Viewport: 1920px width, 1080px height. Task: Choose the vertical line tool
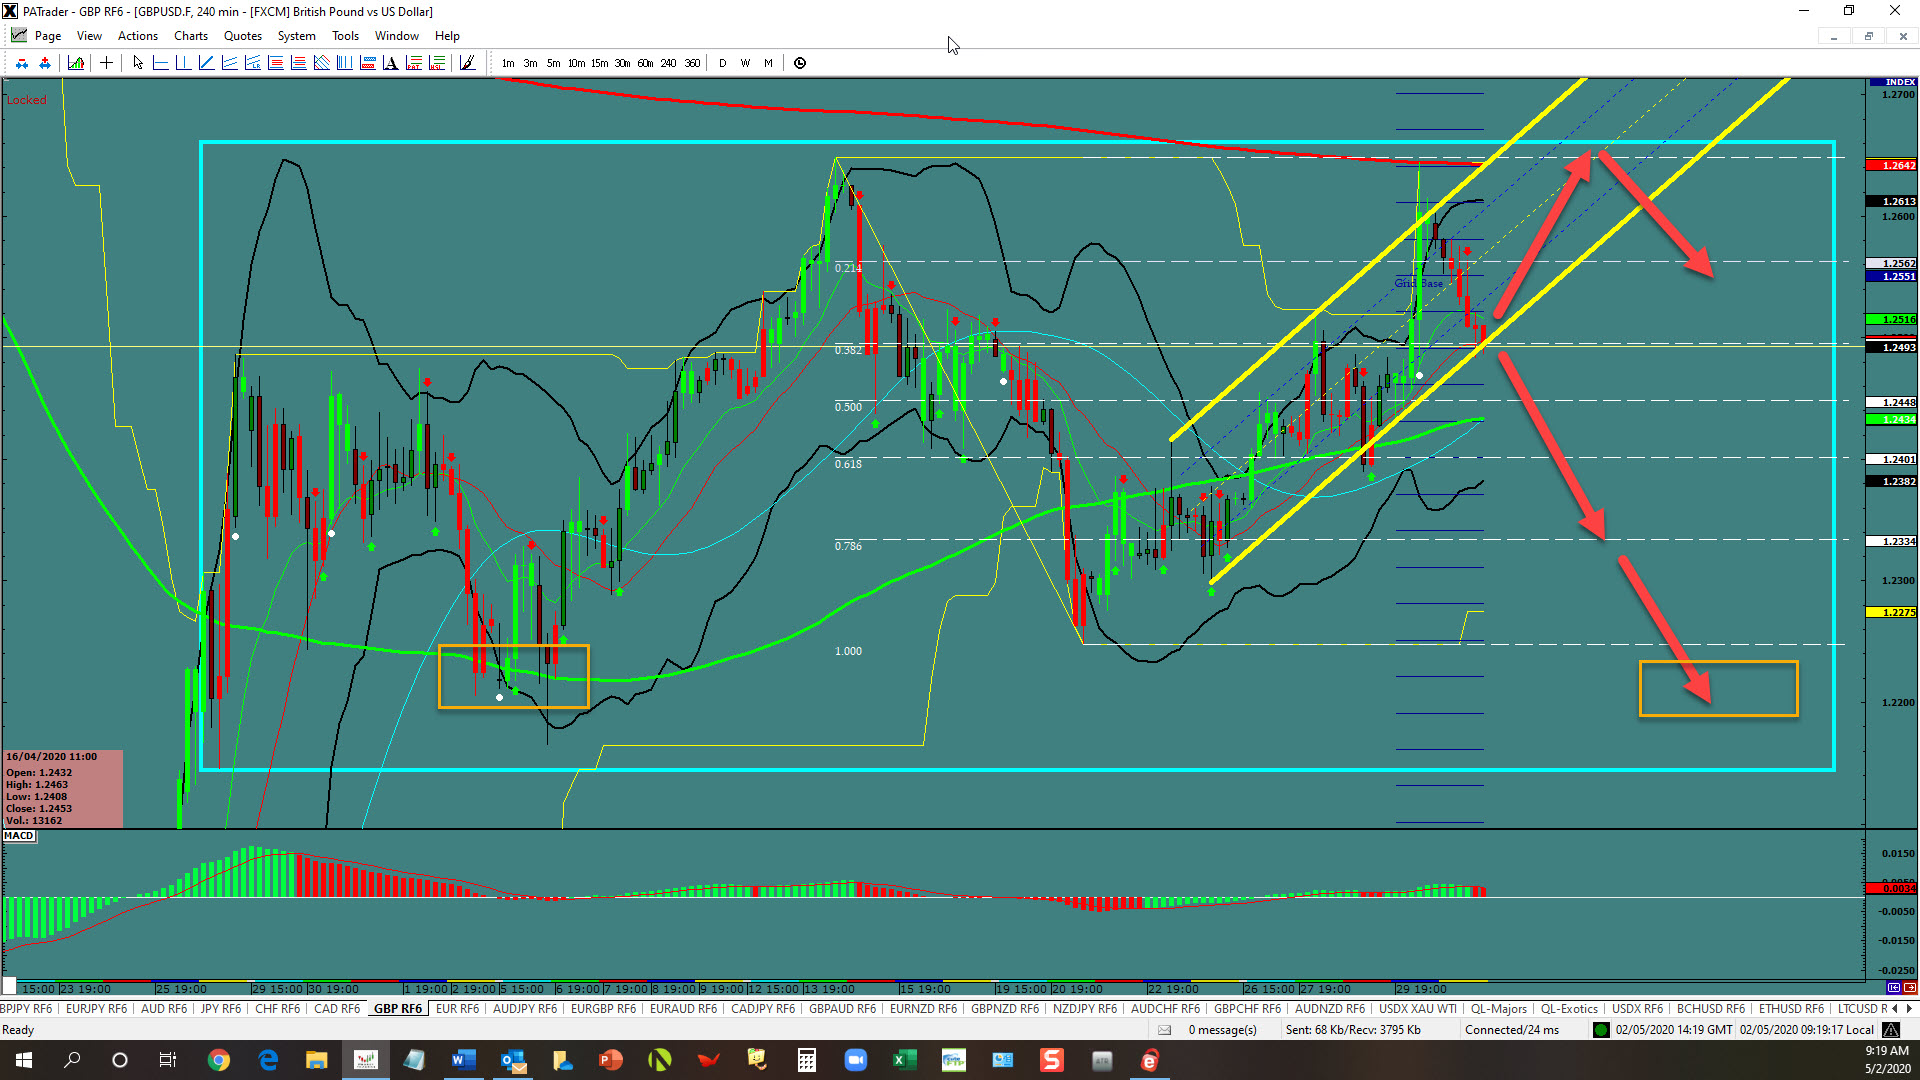(x=183, y=63)
